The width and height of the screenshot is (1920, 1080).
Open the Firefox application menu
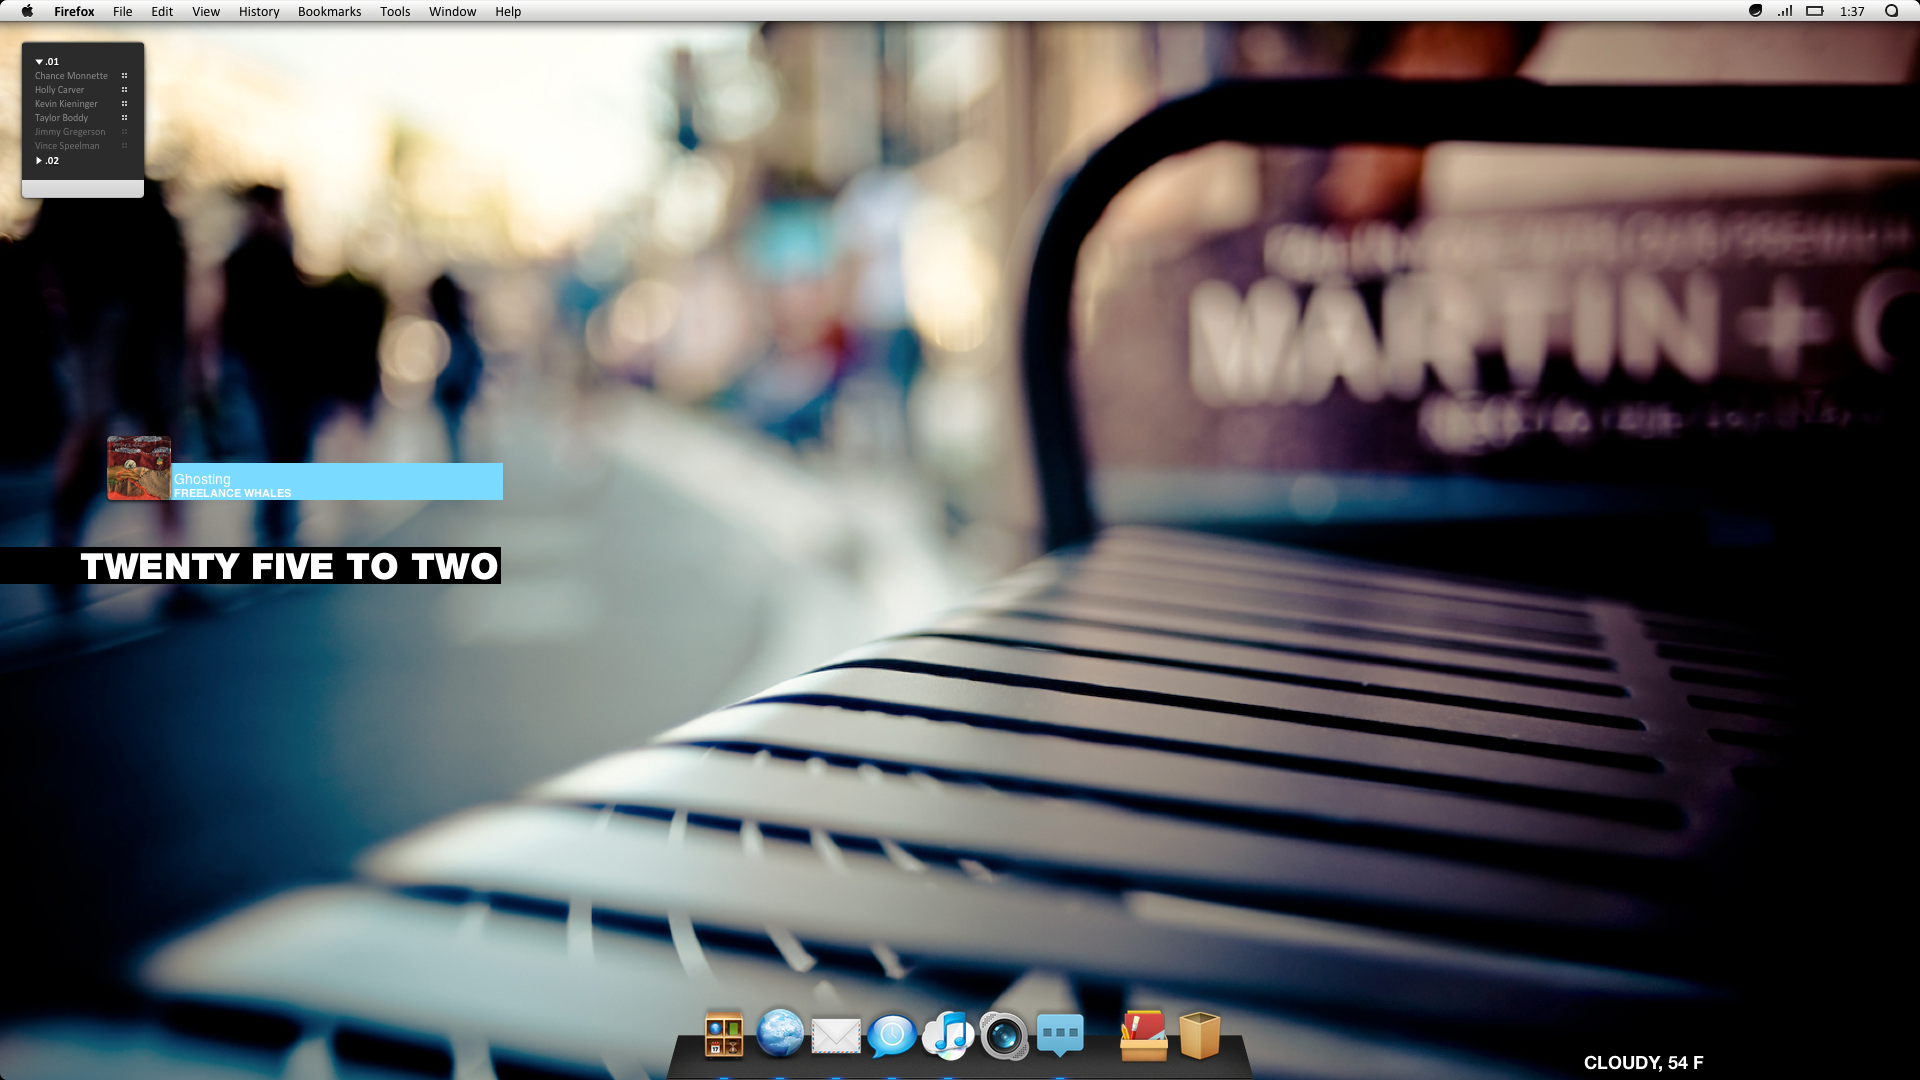(x=74, y=12)
